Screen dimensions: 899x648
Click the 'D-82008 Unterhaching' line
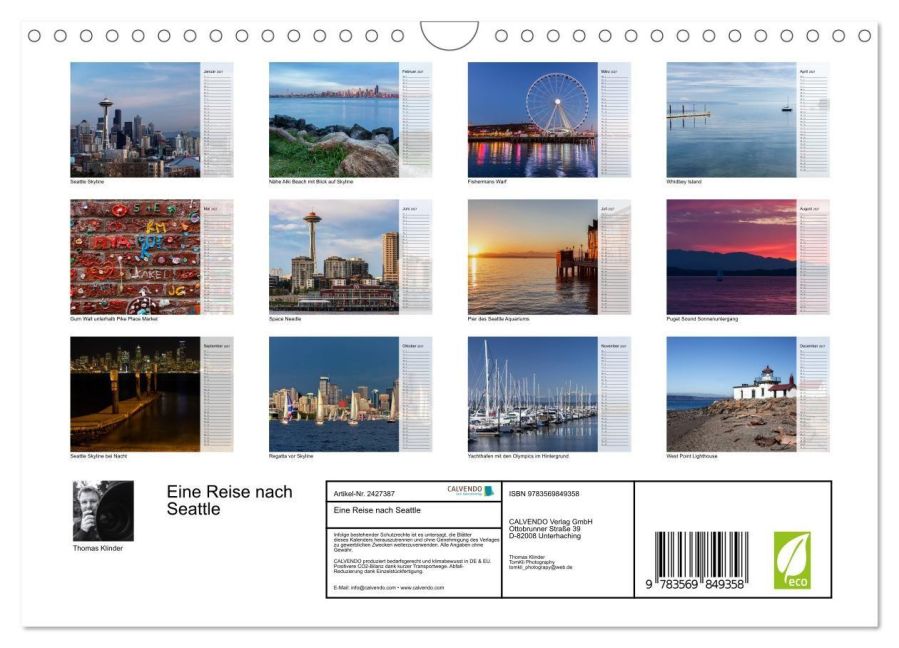(545, 536)
